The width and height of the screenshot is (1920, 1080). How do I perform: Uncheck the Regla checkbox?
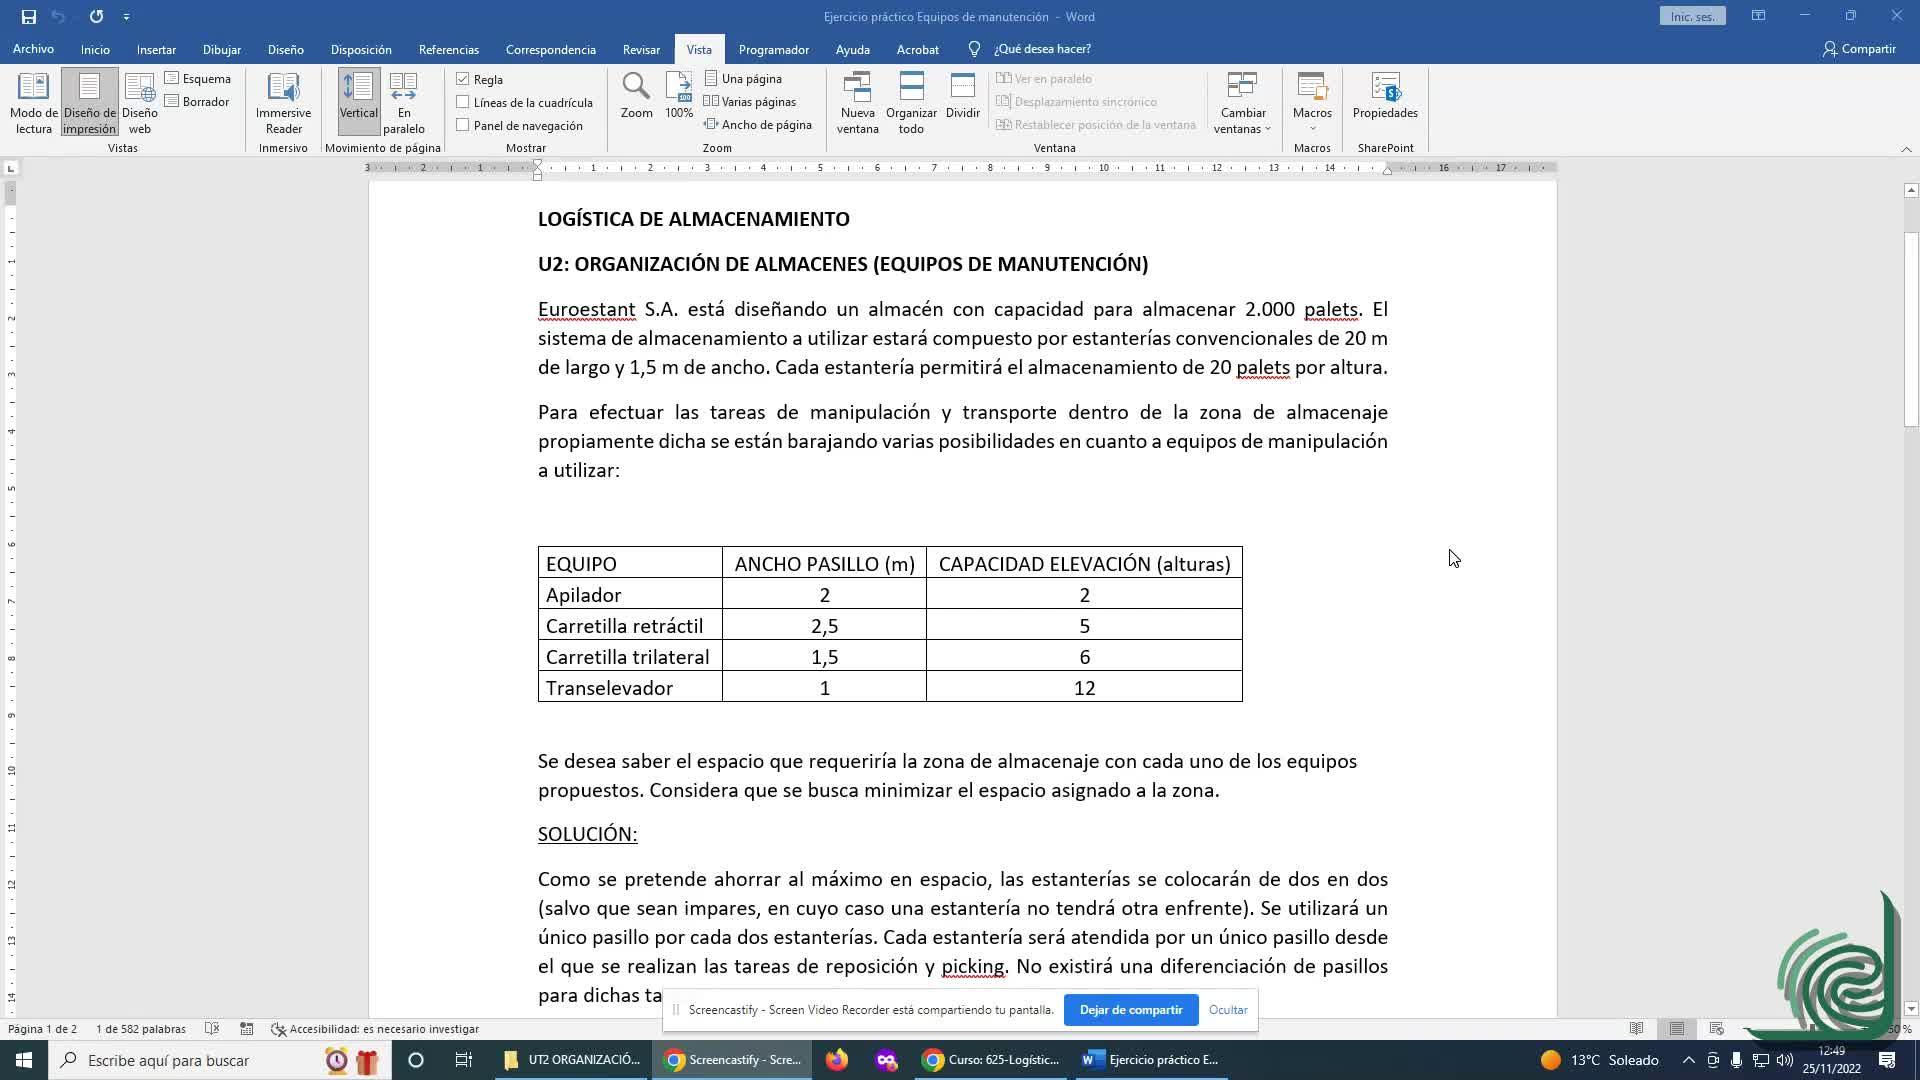463,79
